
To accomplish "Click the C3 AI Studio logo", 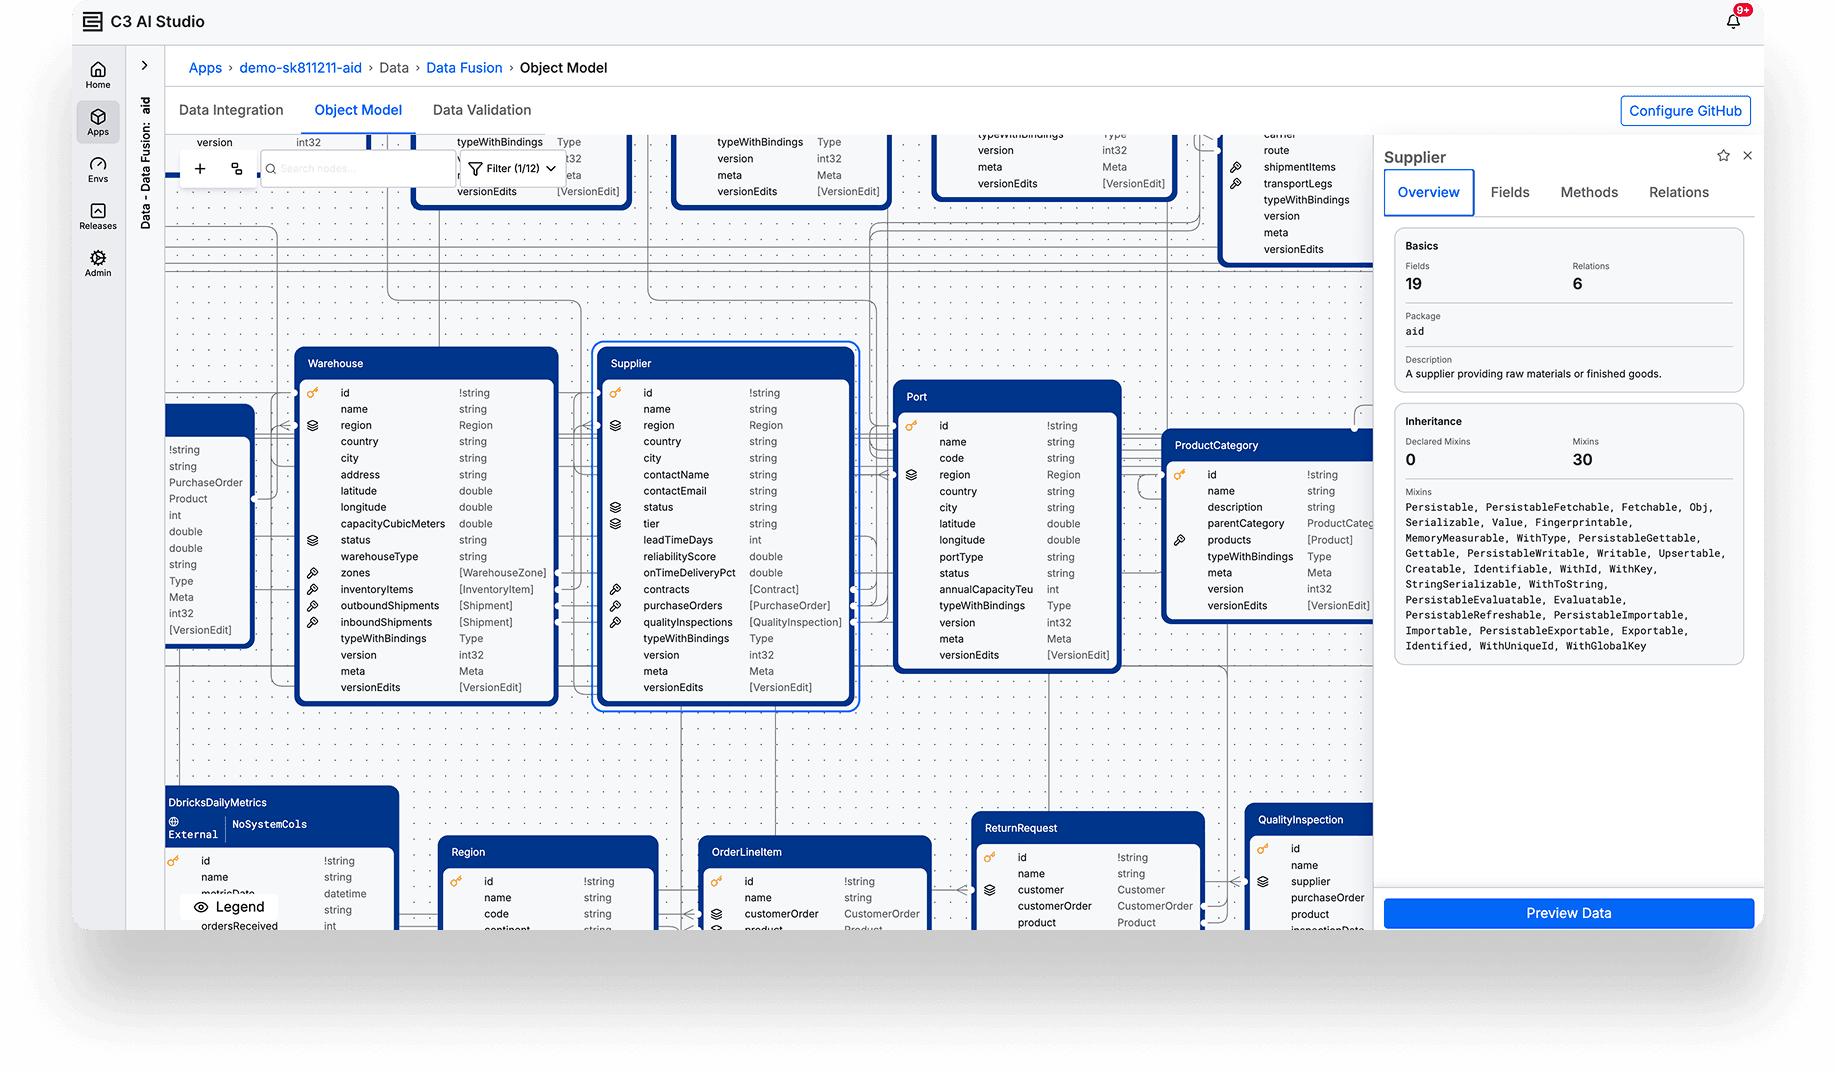I will click(x=143, y=21).
